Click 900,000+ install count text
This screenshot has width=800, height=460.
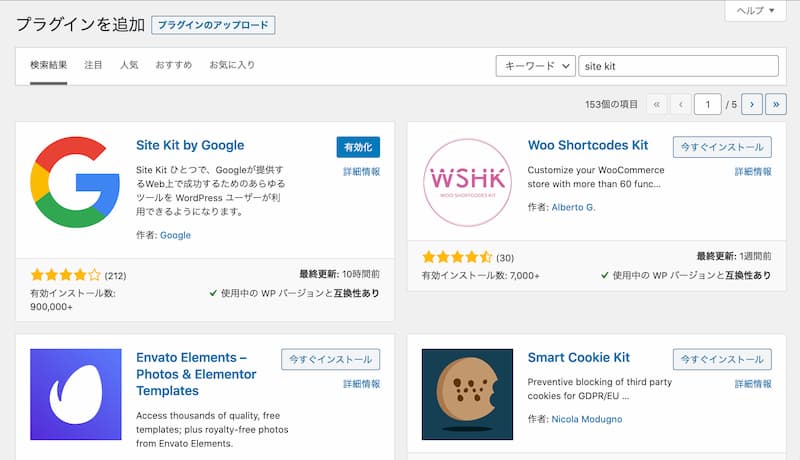coord(51,307)
